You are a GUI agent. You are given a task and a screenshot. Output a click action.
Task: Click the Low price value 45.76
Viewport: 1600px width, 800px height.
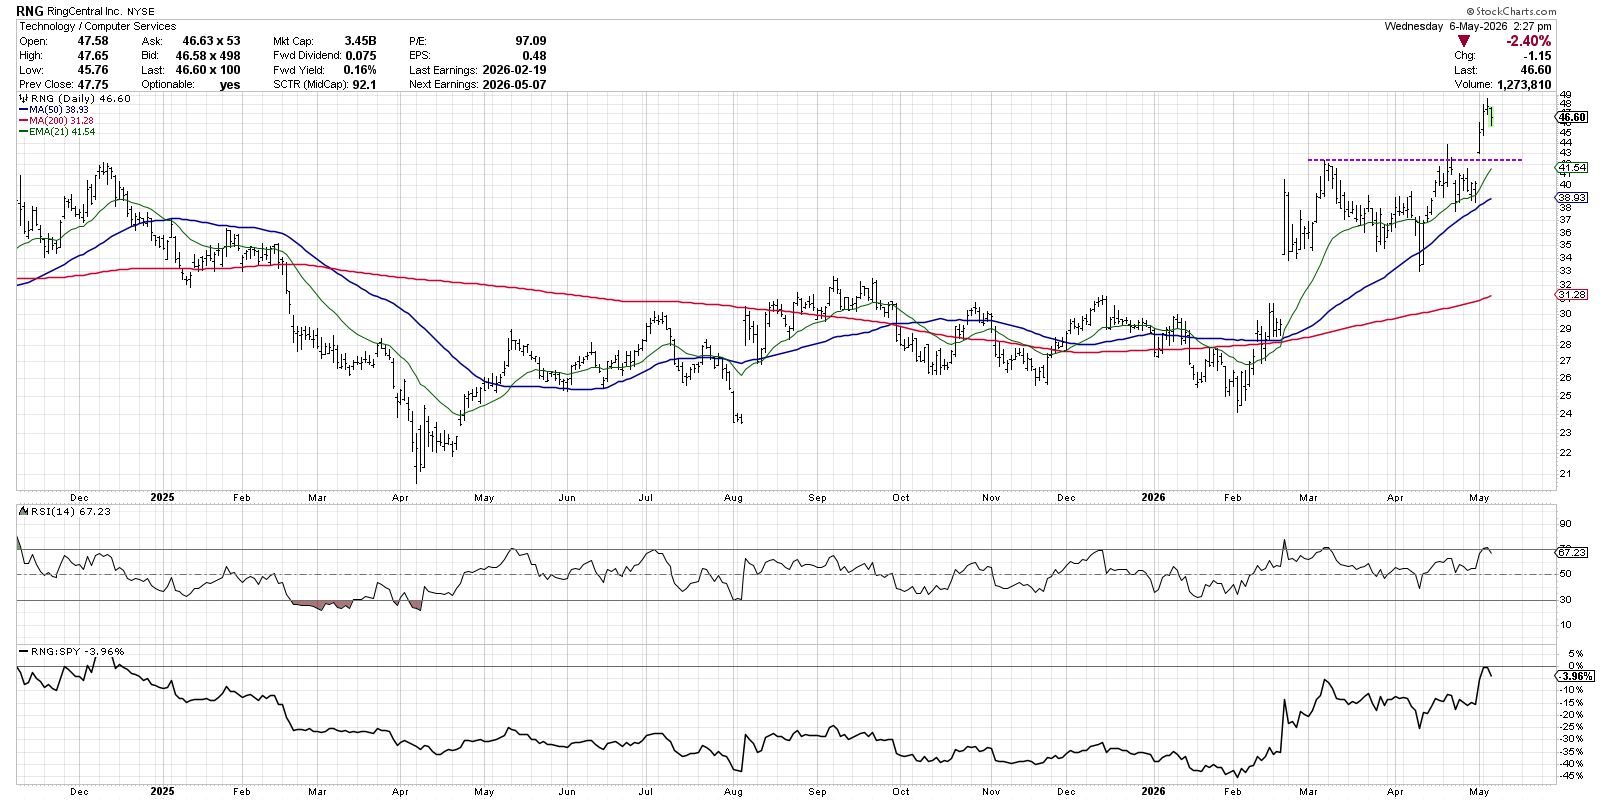pos(93,70)
